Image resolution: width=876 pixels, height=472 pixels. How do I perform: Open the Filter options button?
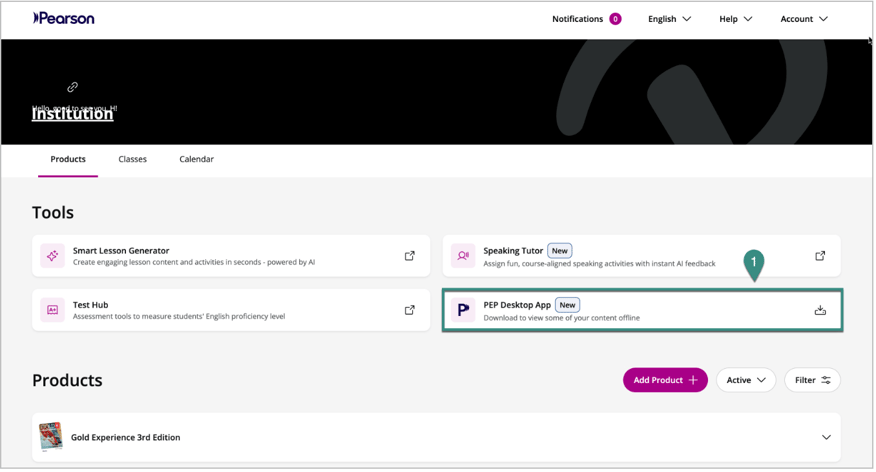pyautogui.click(x=812, y=380)
